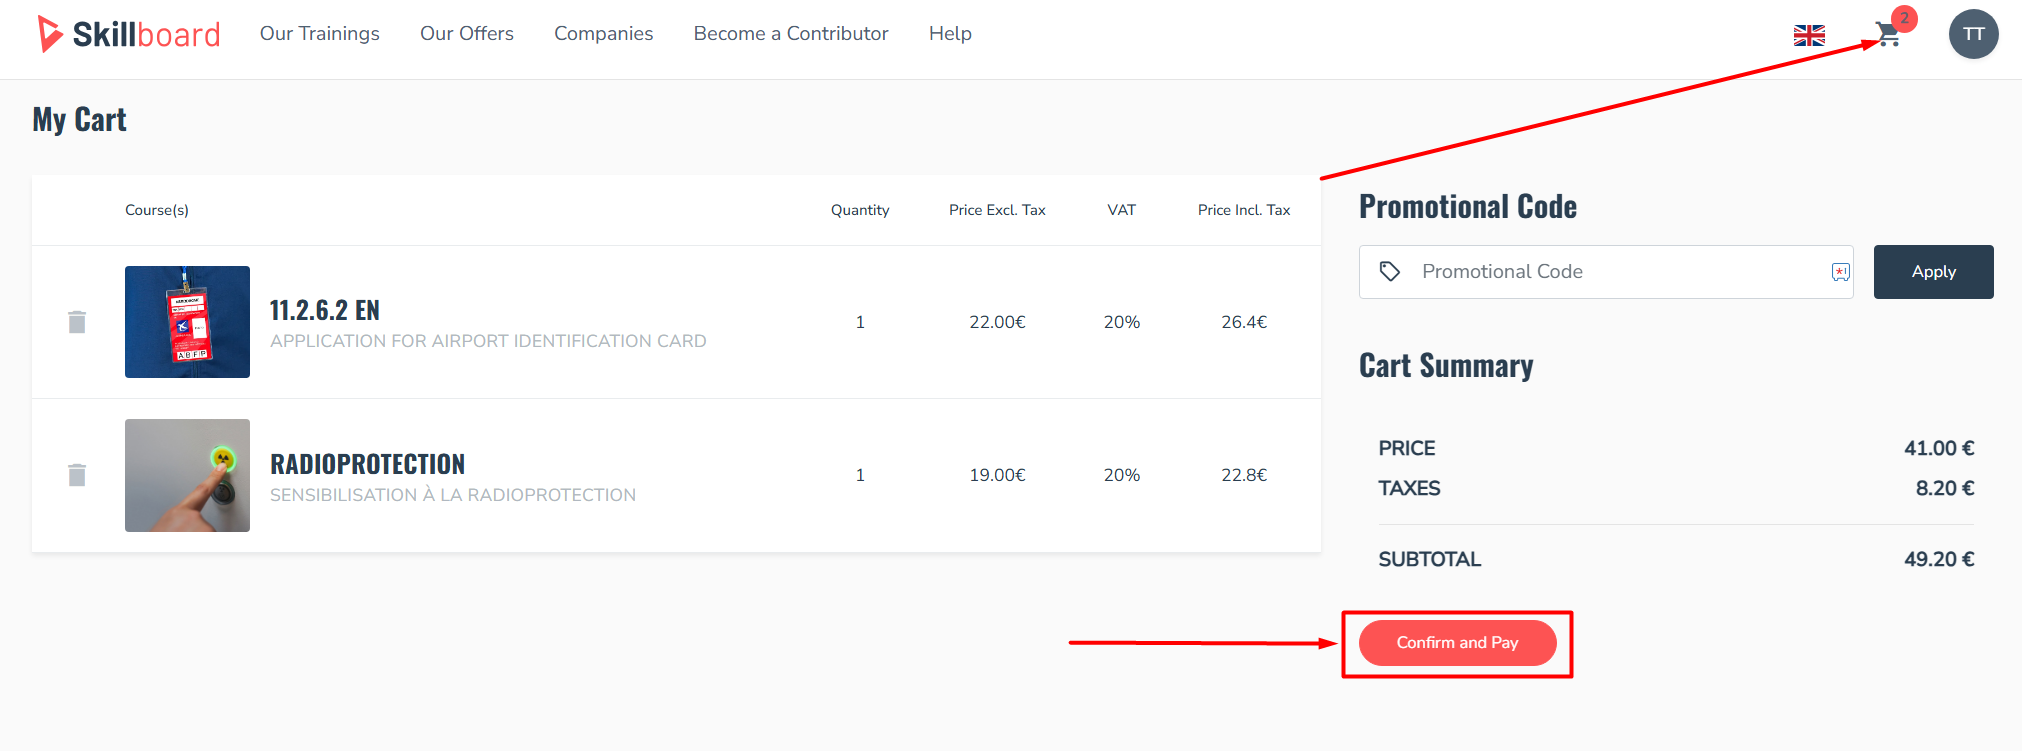The height and width of the screenshot is (751, 2022).
Task: Click the Skillboard logo
Action: coord(129,34)
